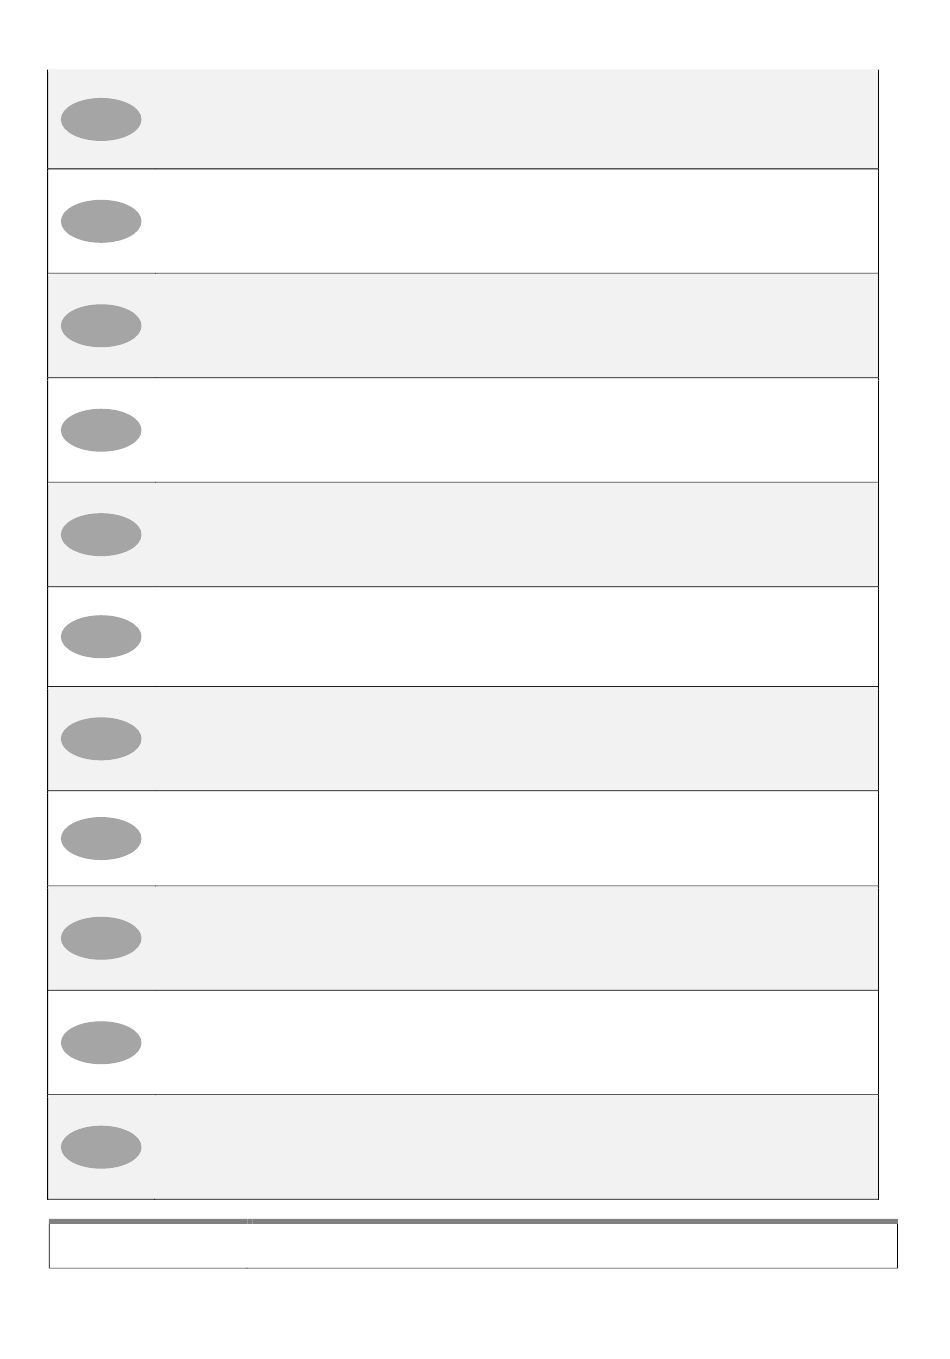Click the gray oval in the fourth row
The image size is (950, 1359).
click(101, 430)
